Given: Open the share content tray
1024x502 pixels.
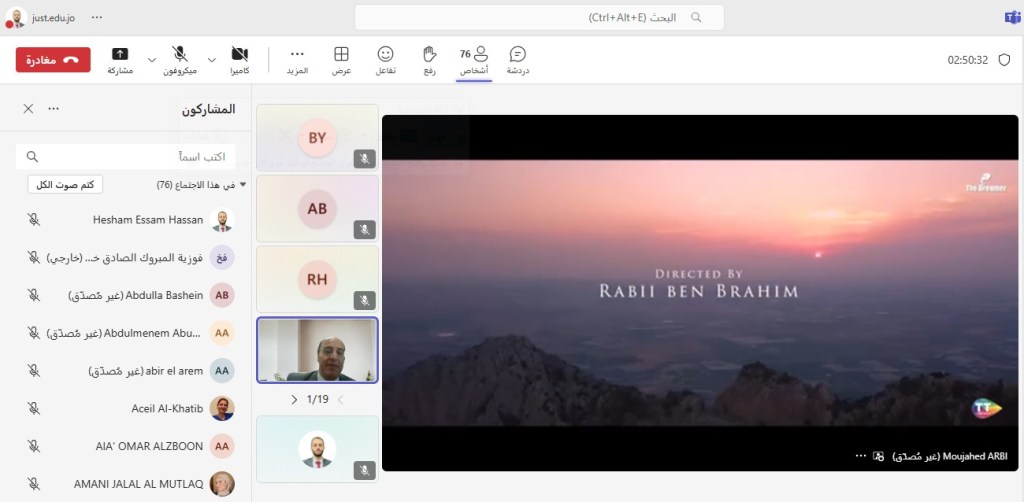Looking at the screenshot, I should coord(120,59).
